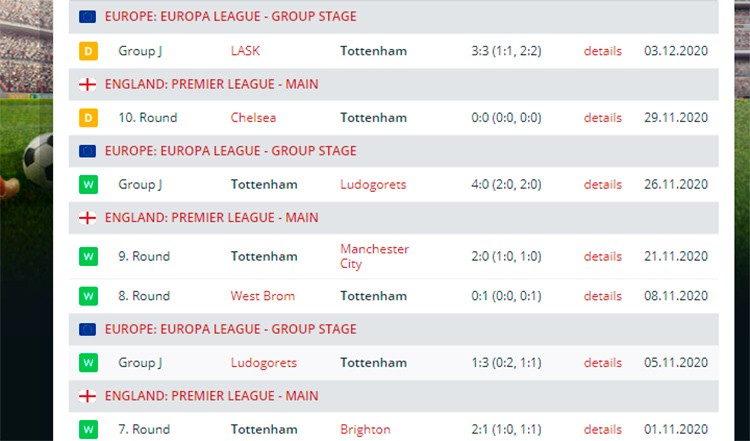Screen dimensions: 750x441
Task: Open the West Brom team link
Action: coord(263,296)
